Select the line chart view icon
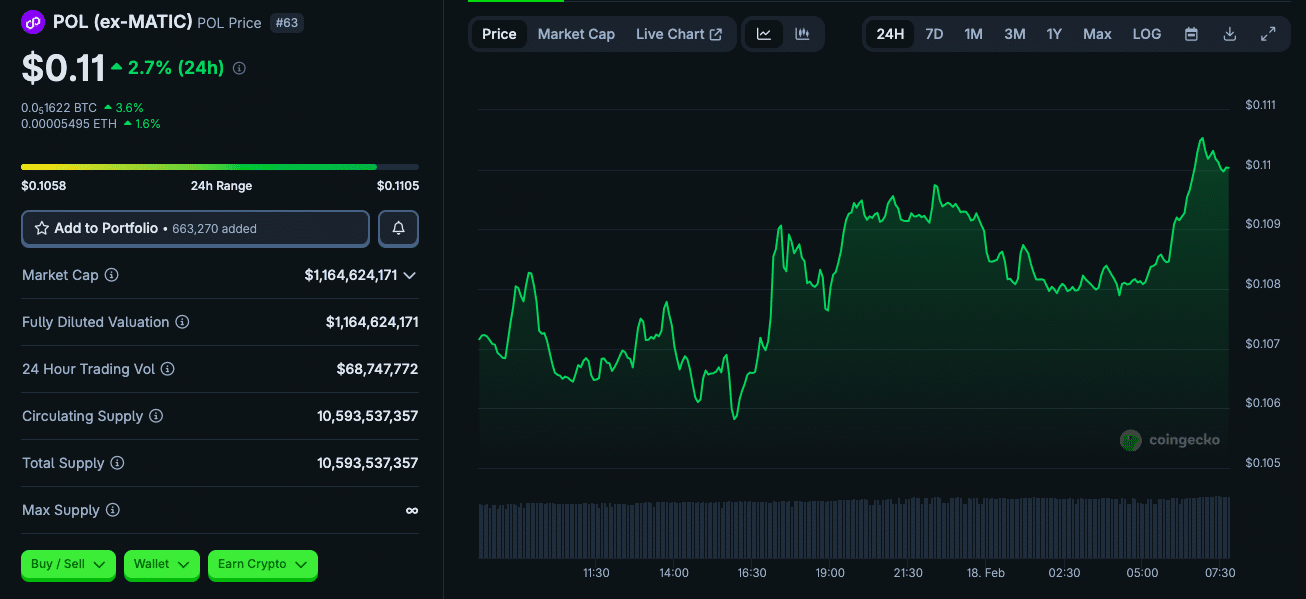Viewport: 1306px width, 599px height. coord(765,33)
